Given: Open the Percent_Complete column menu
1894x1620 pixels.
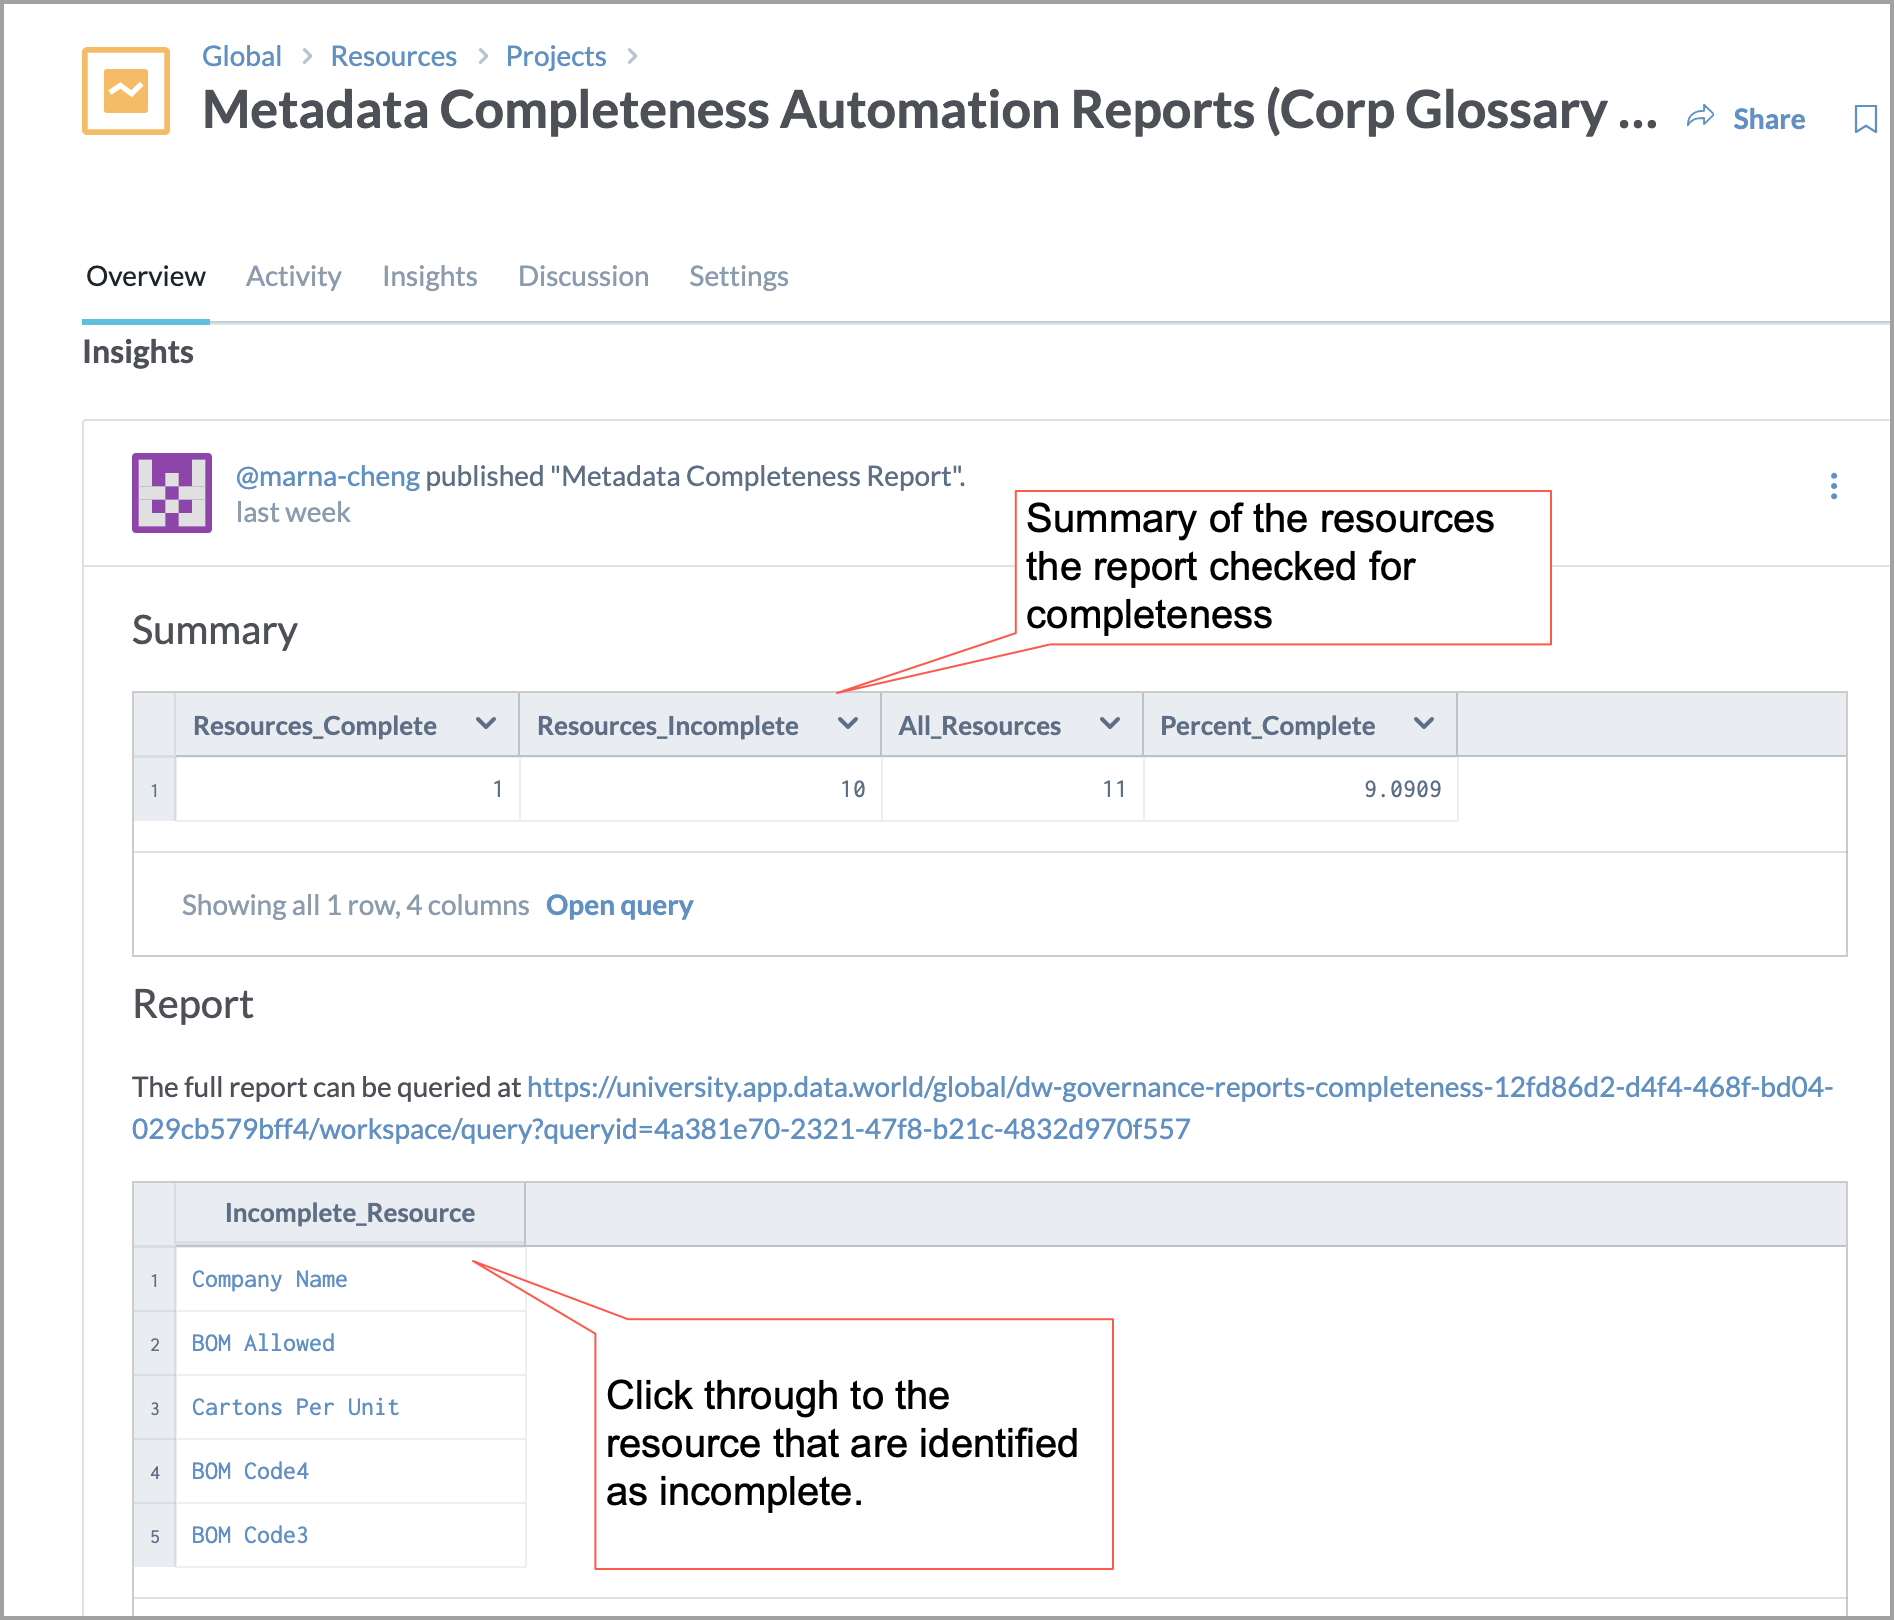Looking at the screenshot, I should (1423, 724).
